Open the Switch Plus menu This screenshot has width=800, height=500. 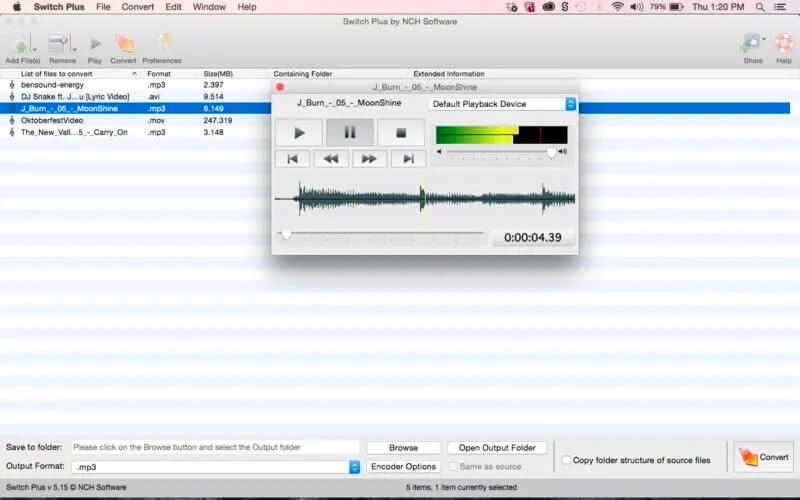pyautogui.click(x=59, y=7)
